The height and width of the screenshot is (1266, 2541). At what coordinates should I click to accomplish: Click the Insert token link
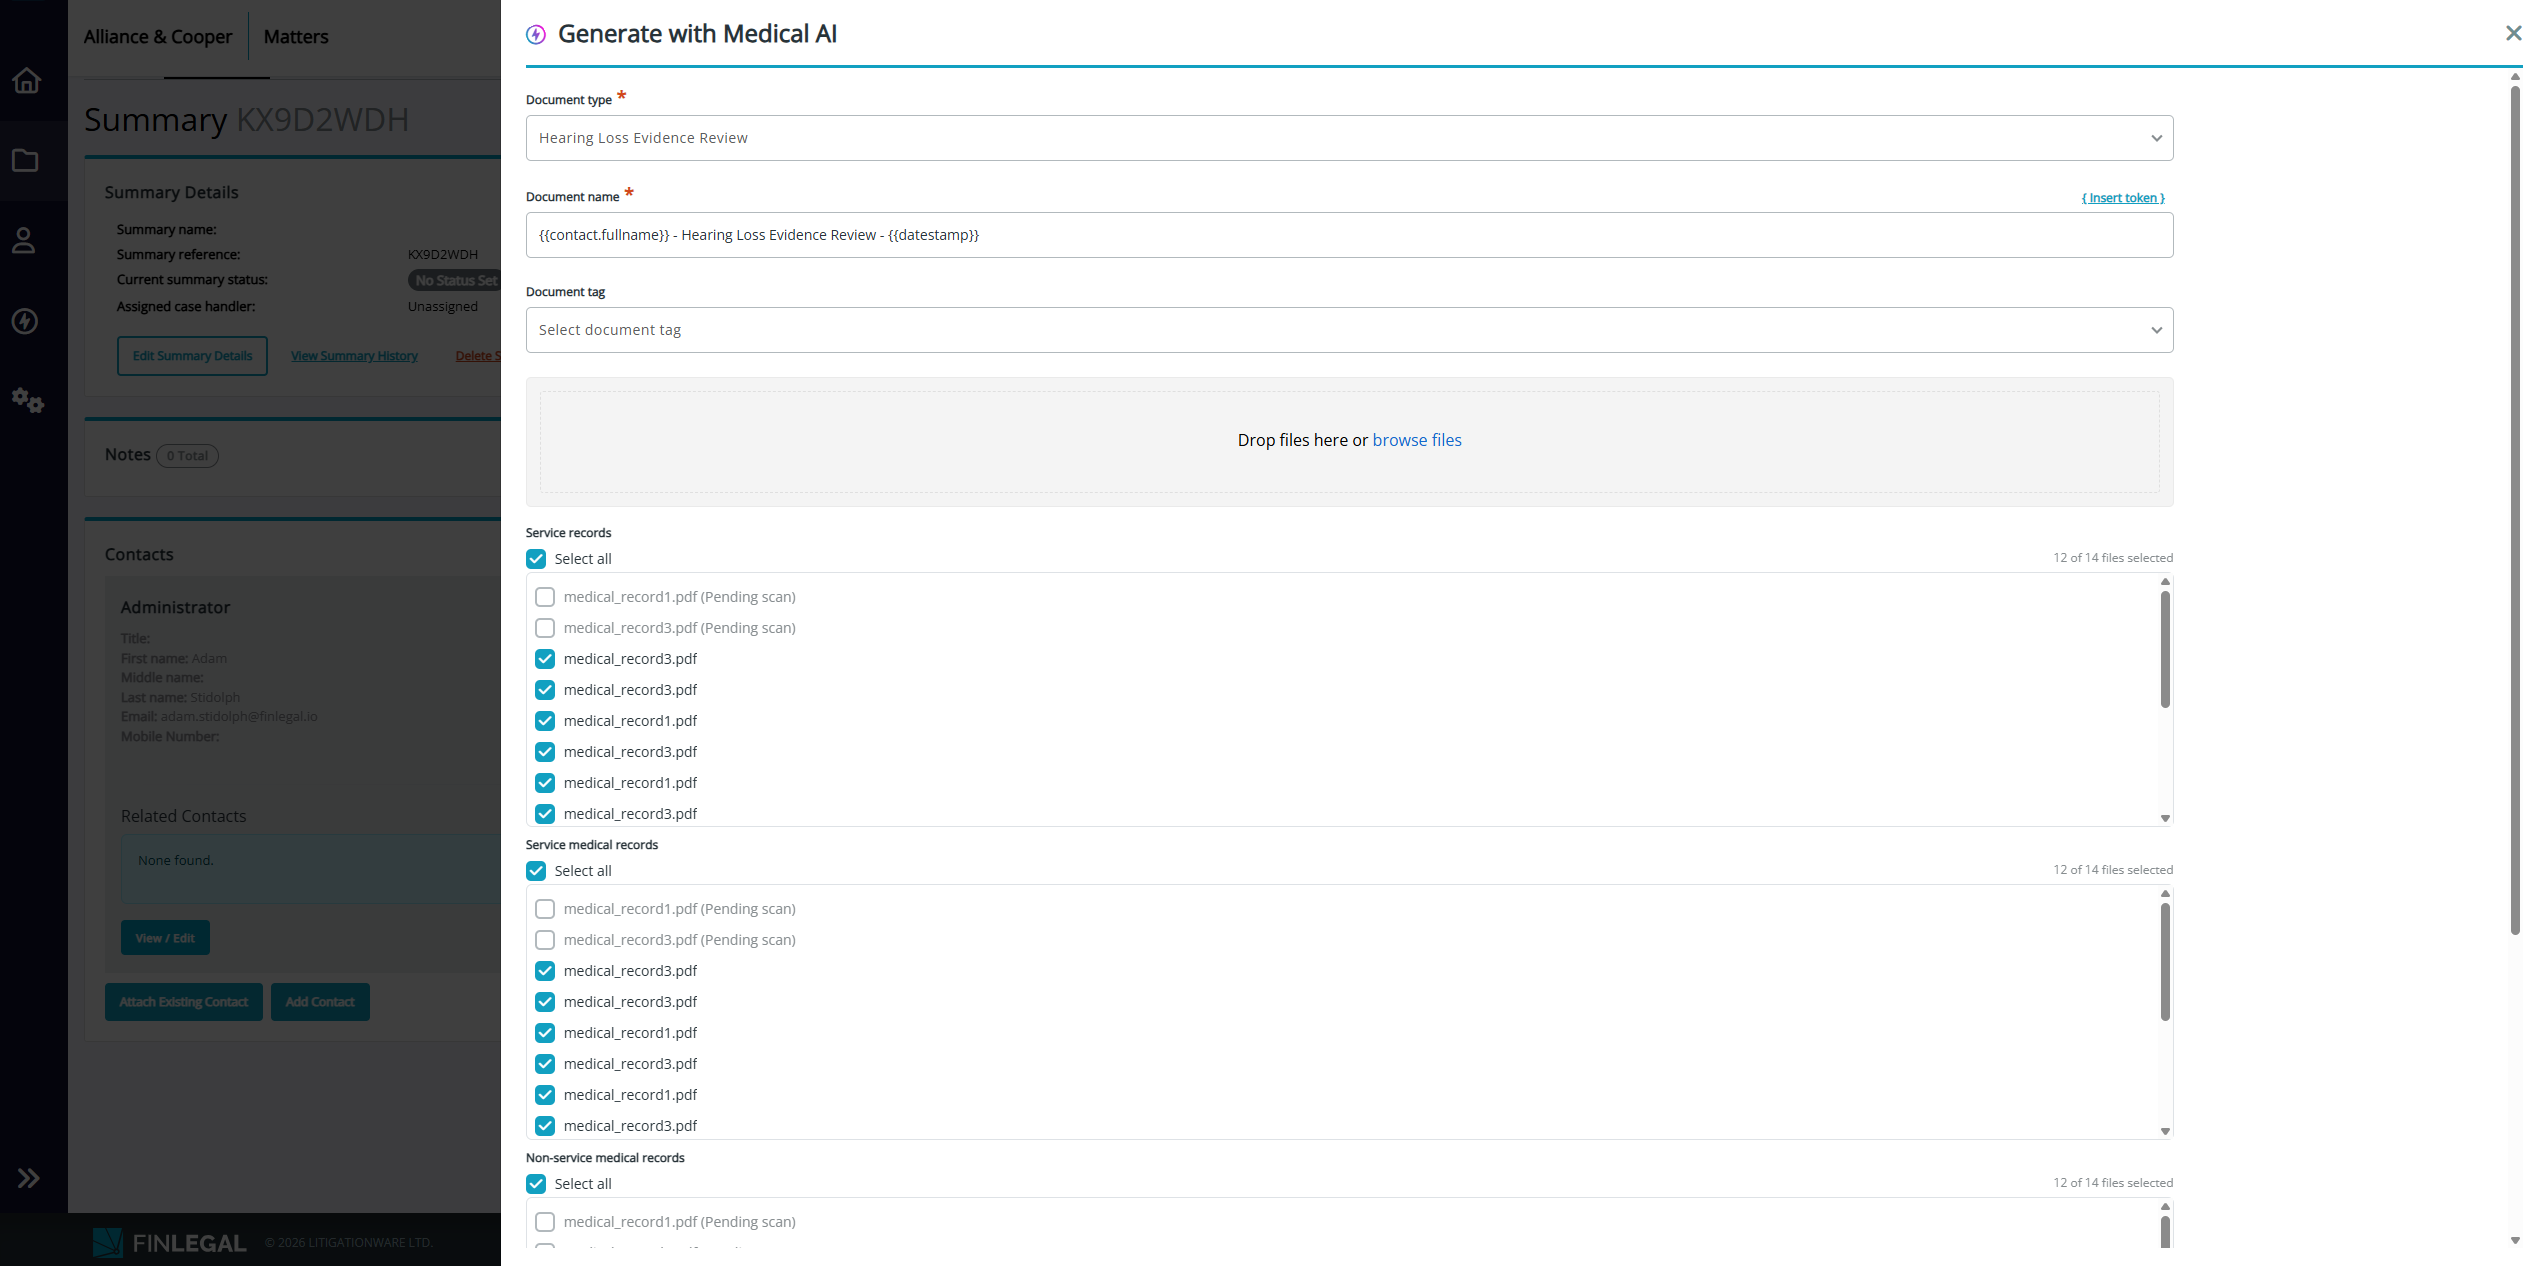[2123, 198]
